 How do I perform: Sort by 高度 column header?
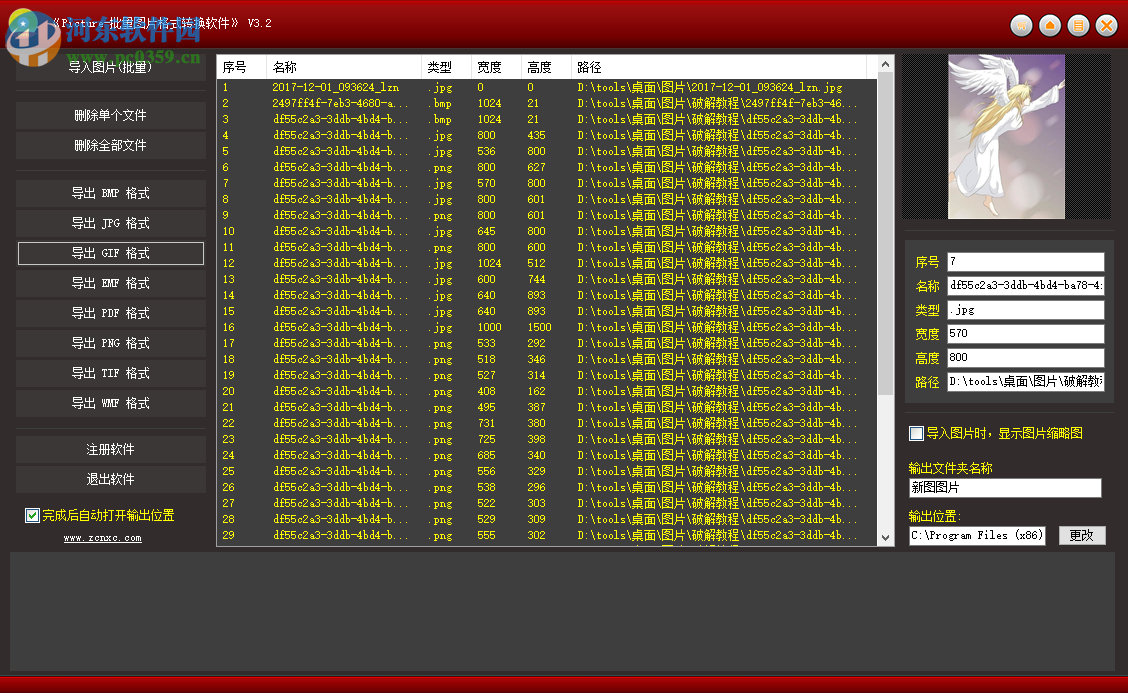(546, 67)
